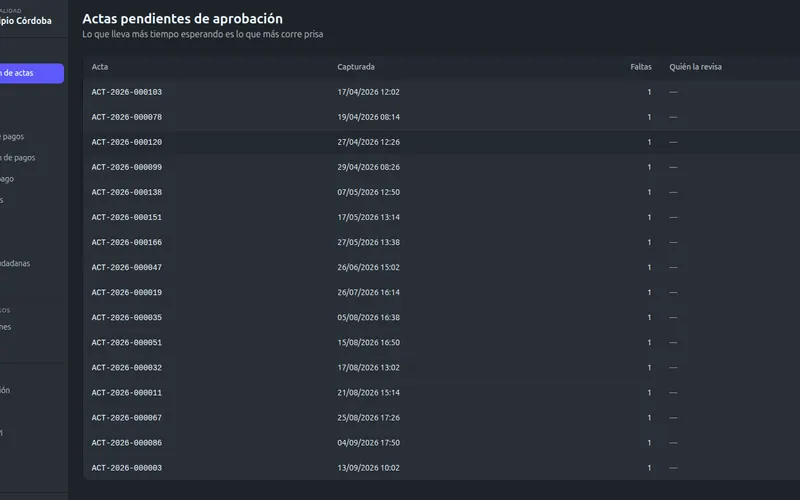Select acta ACT-2026-000086

[x=127, y=442]
